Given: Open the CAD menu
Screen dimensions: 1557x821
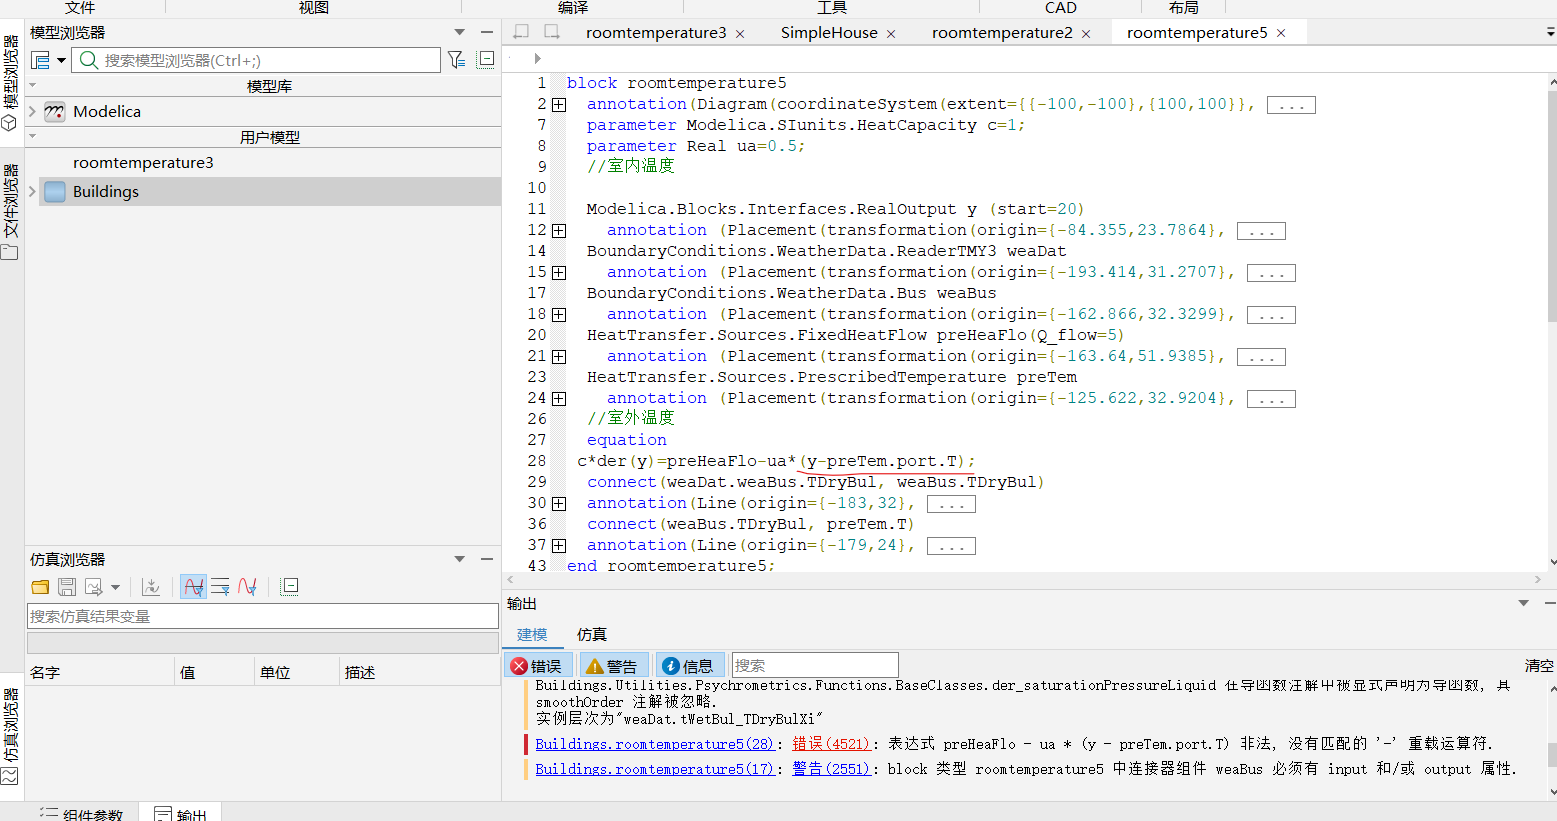Looking at the screenshot, I should click(x=1061, y=7).
